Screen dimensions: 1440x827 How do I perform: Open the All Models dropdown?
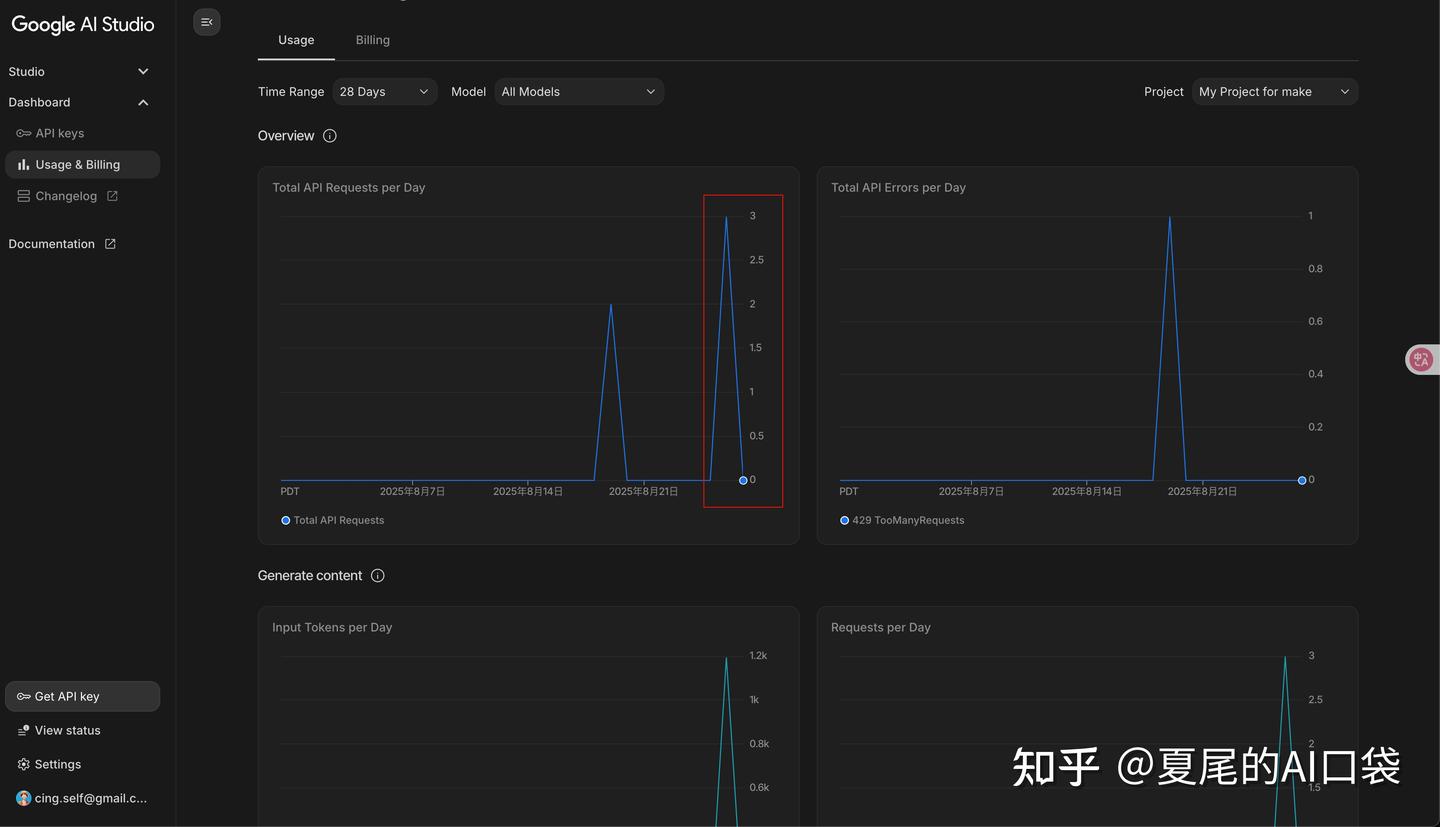point(579,92)
